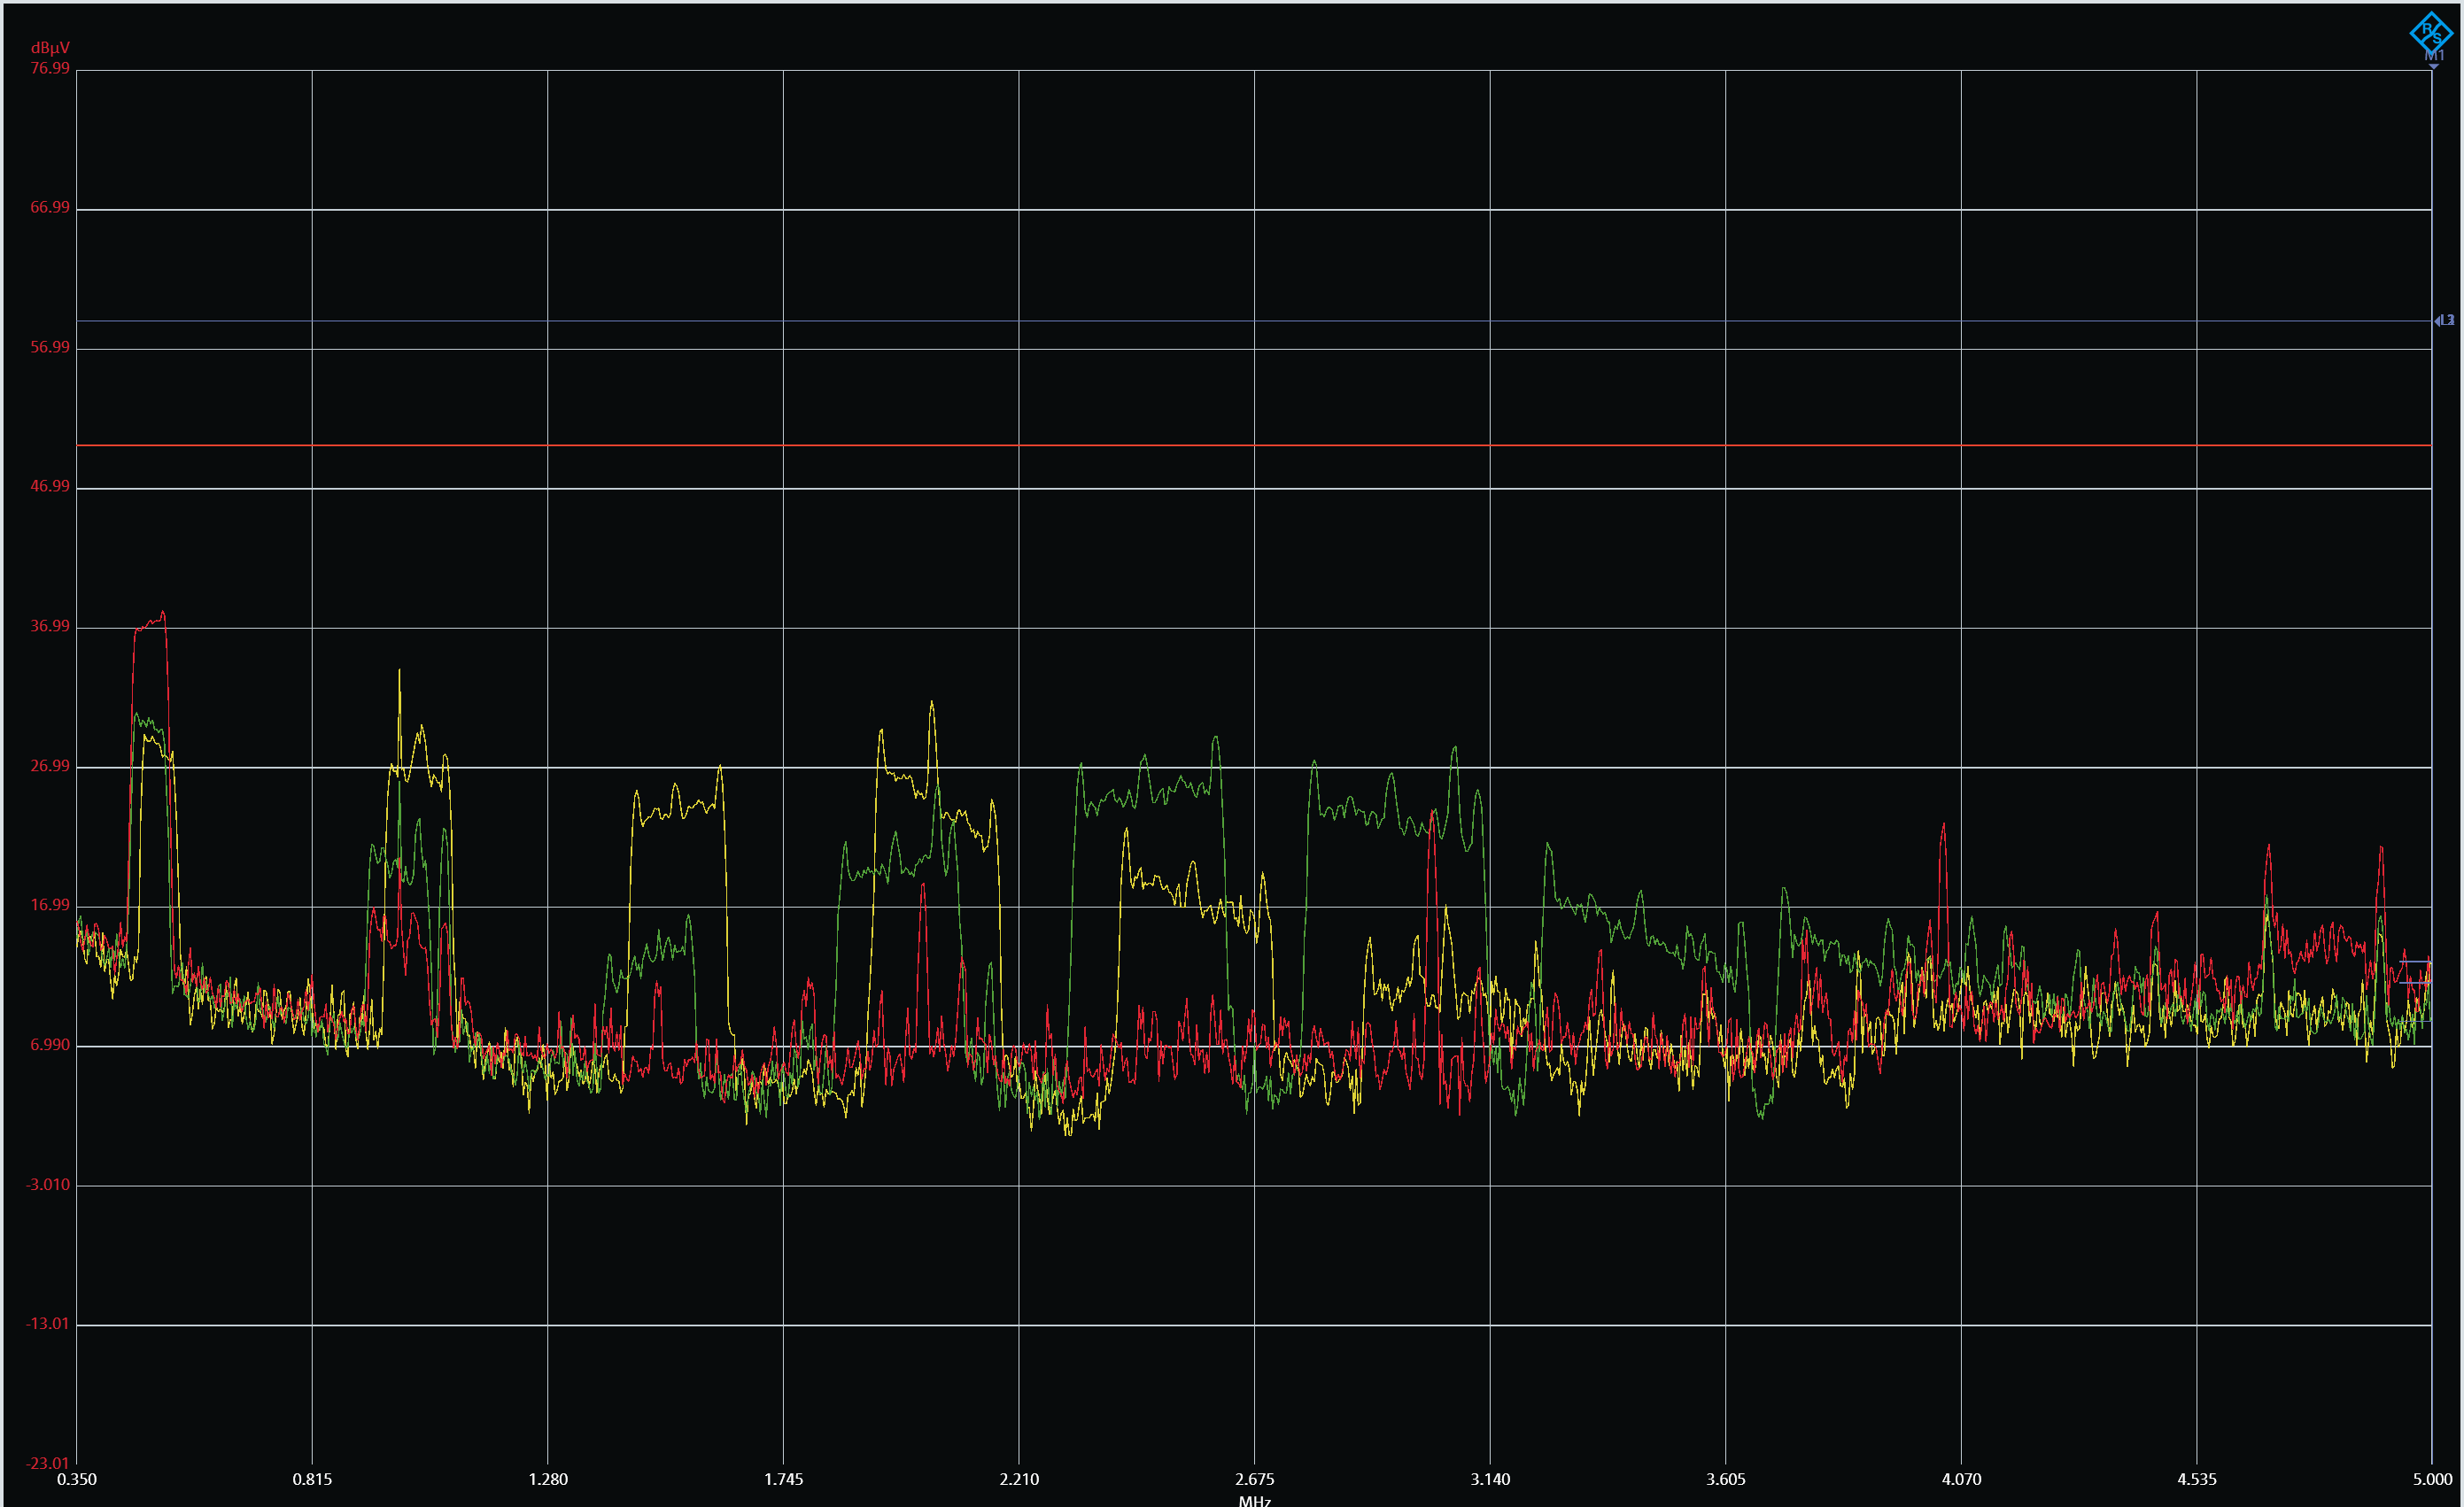Click the 46.99 level axis value
The width and height of the screenshot is (2464, 1507).
click(50, 486)
